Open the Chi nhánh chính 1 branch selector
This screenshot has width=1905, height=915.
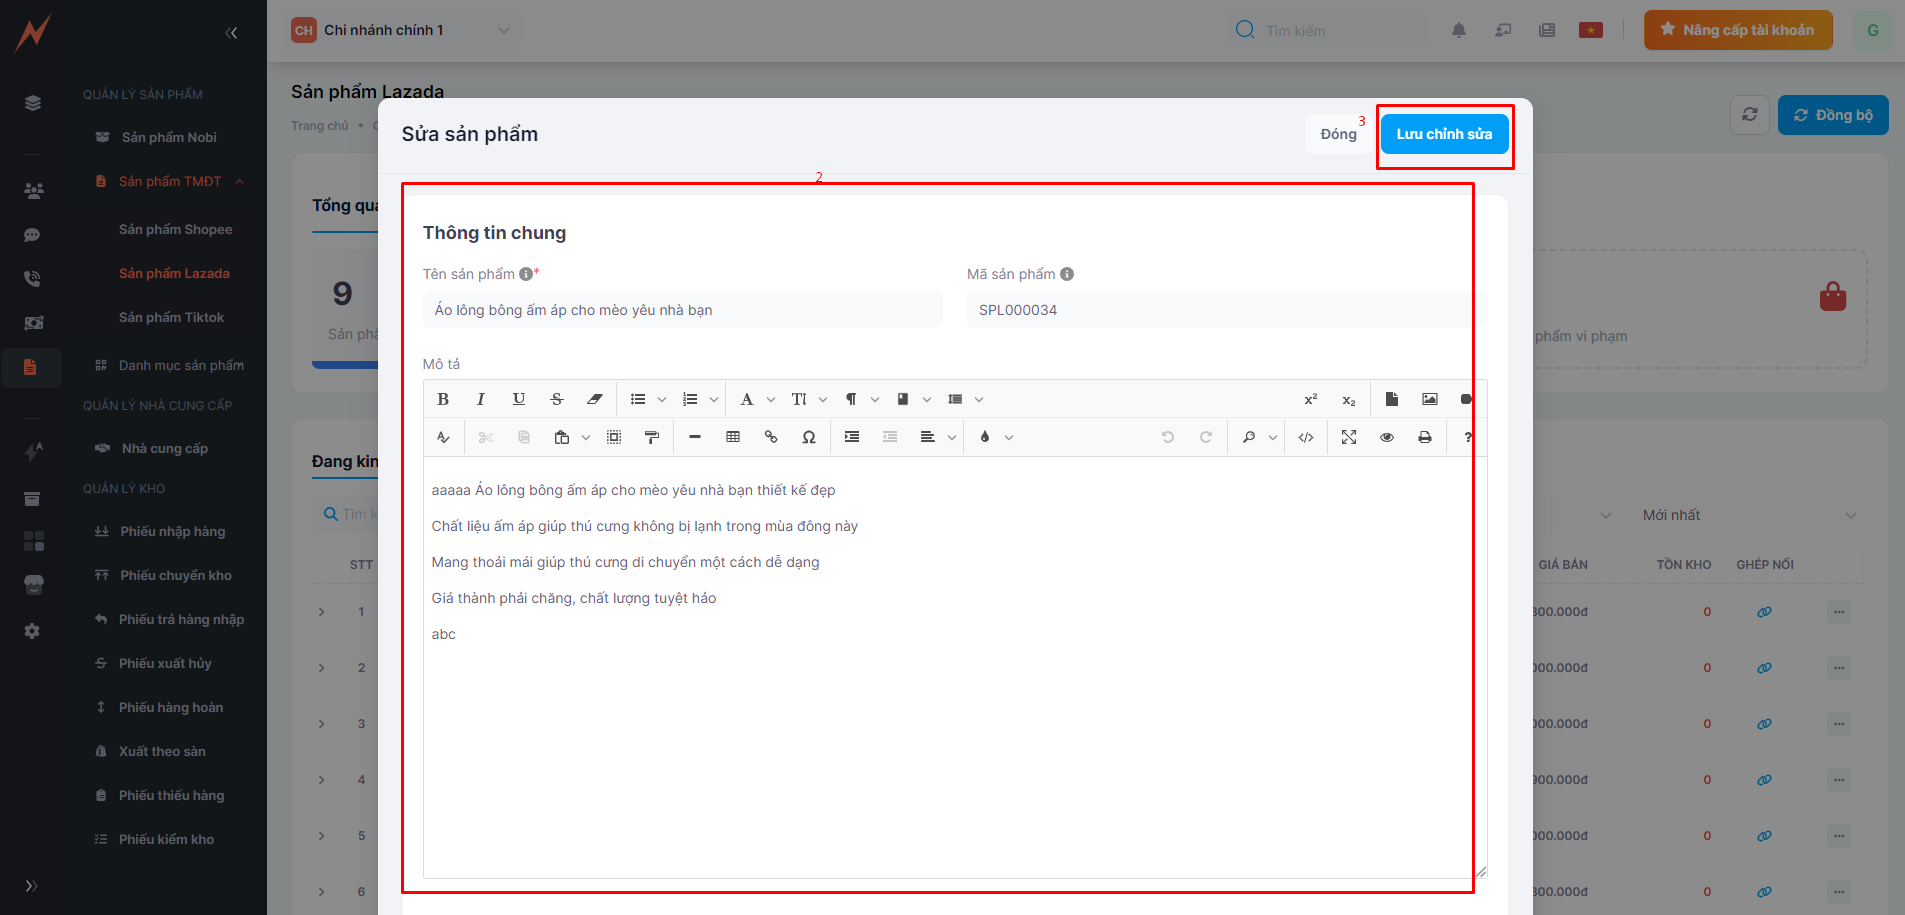(x=401, y=30)
